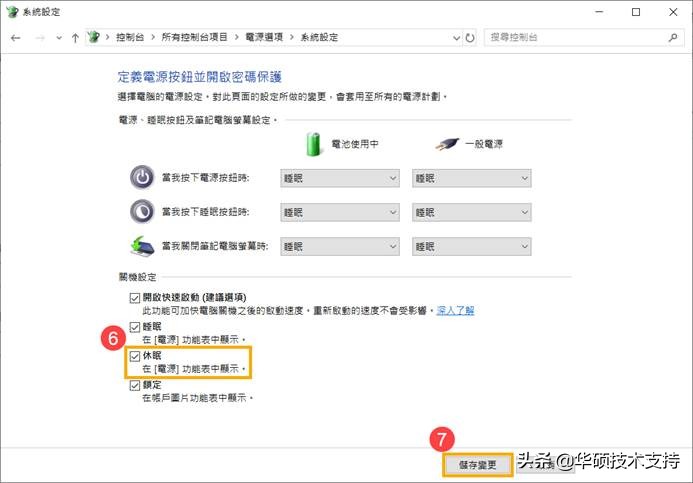Toggle 開啟快速啟動 checkbox
The image size is (693, 483).
point(135,298)
